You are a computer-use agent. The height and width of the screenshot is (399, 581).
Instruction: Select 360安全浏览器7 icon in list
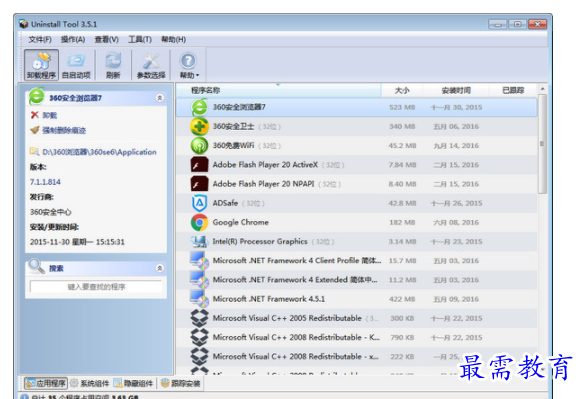pos(199,107)
